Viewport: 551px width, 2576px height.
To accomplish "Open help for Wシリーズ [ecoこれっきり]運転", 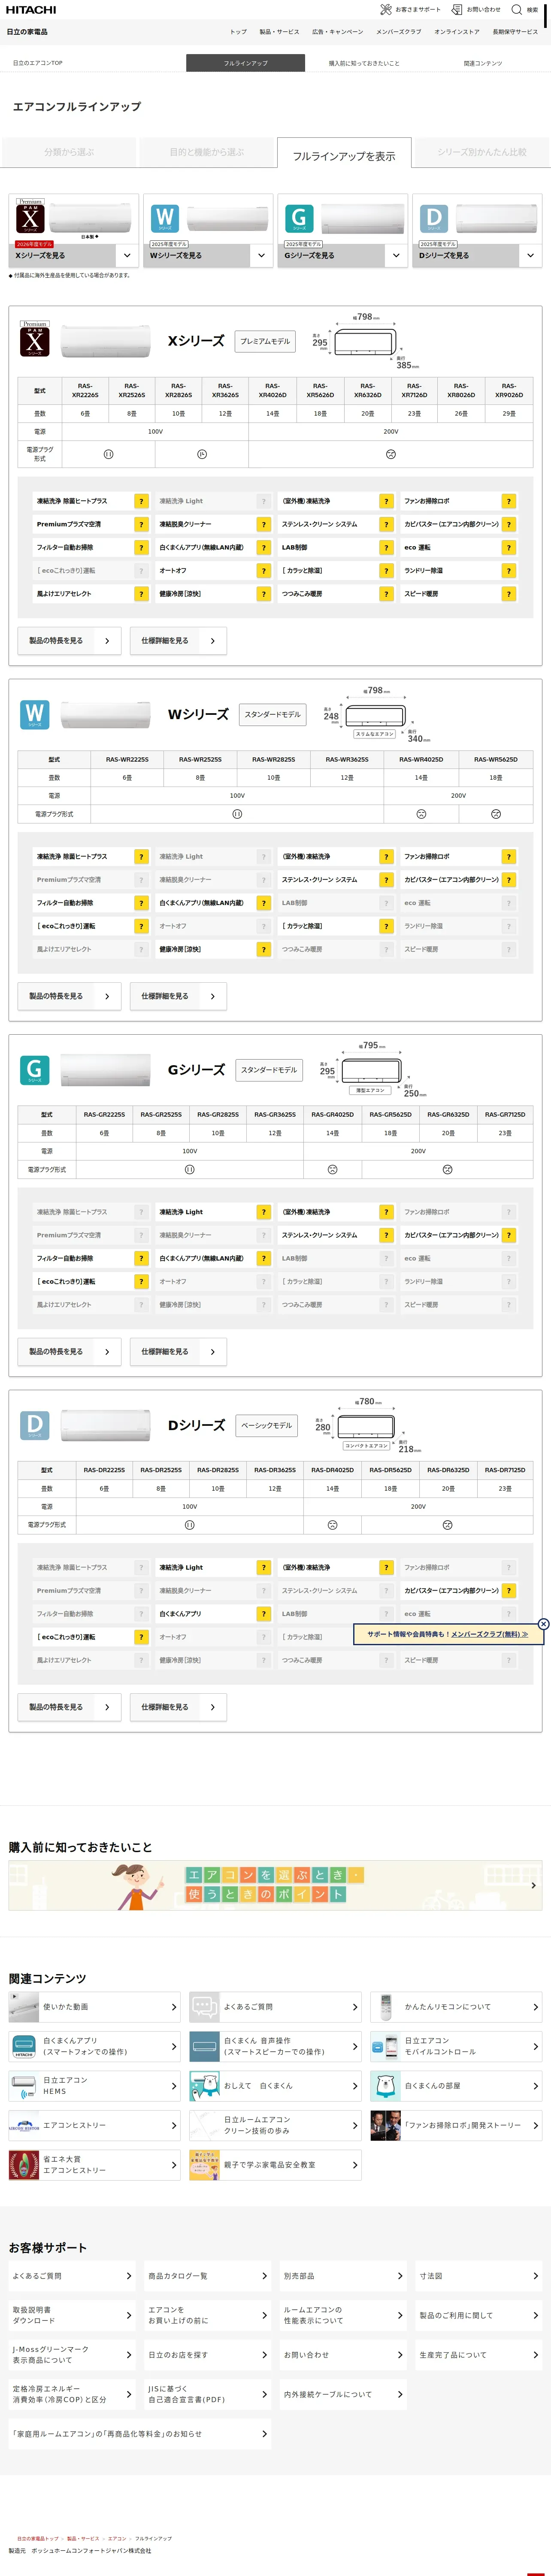I will click(141, 926).
